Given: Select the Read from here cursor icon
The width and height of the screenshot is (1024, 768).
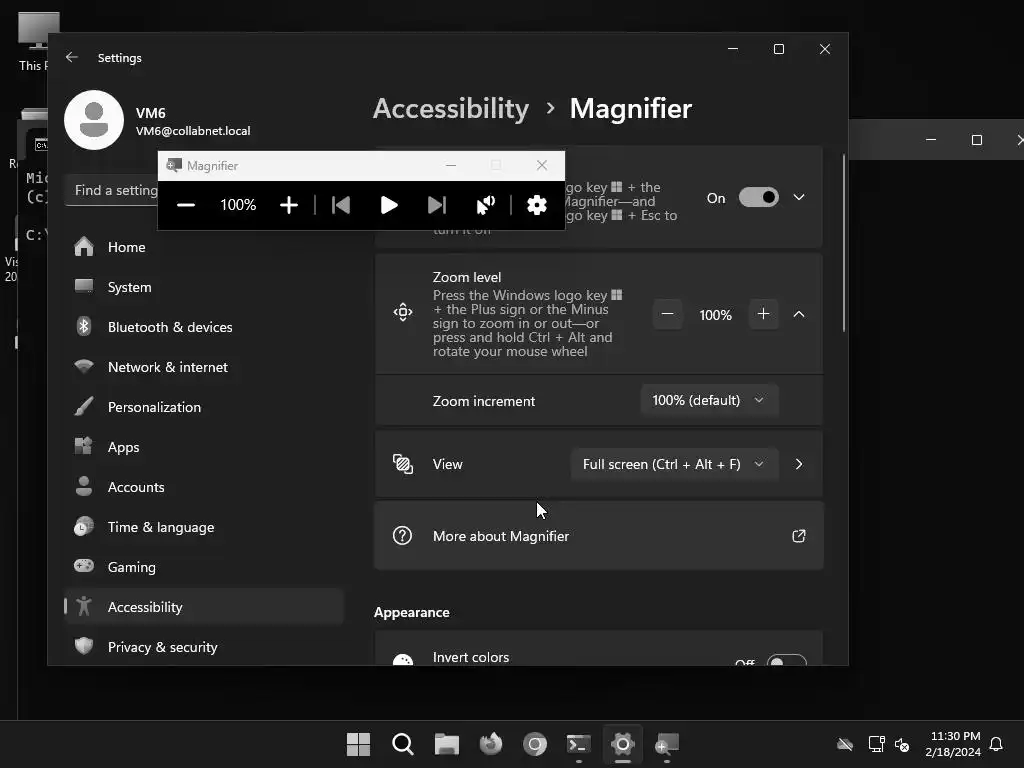Looking at the screenshot, I should point(485,205).
